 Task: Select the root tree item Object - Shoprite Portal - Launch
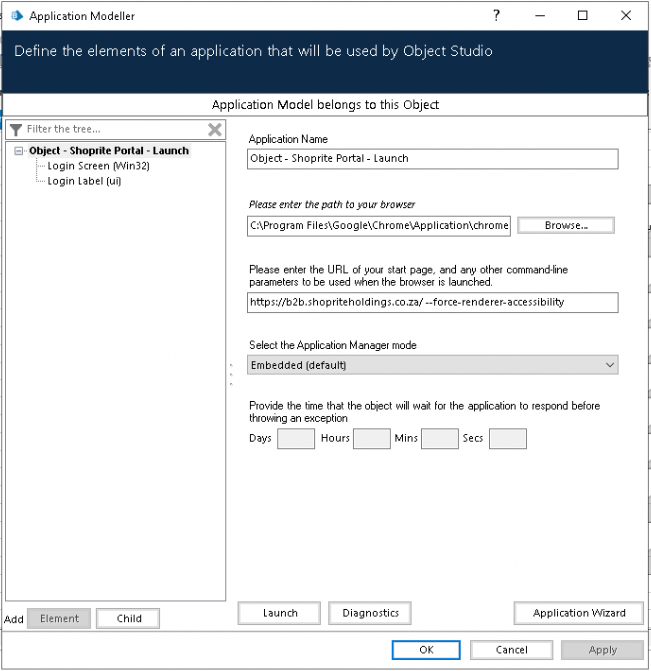click(109, 151)
